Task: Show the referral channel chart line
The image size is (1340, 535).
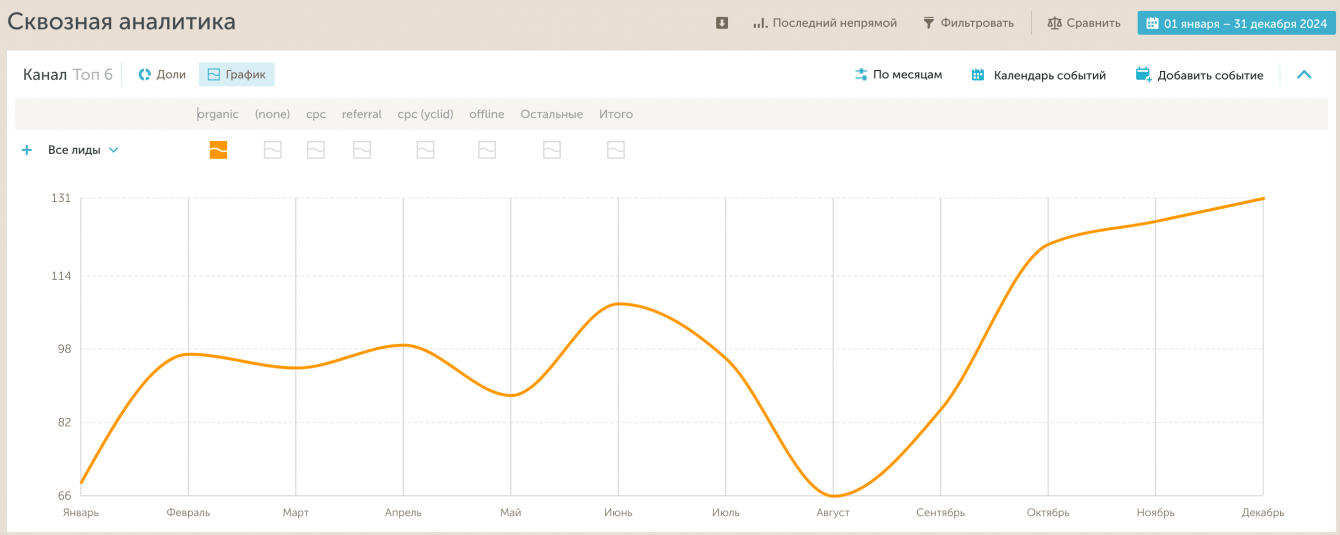Action: pyautogui.click(x=362, y=150)
